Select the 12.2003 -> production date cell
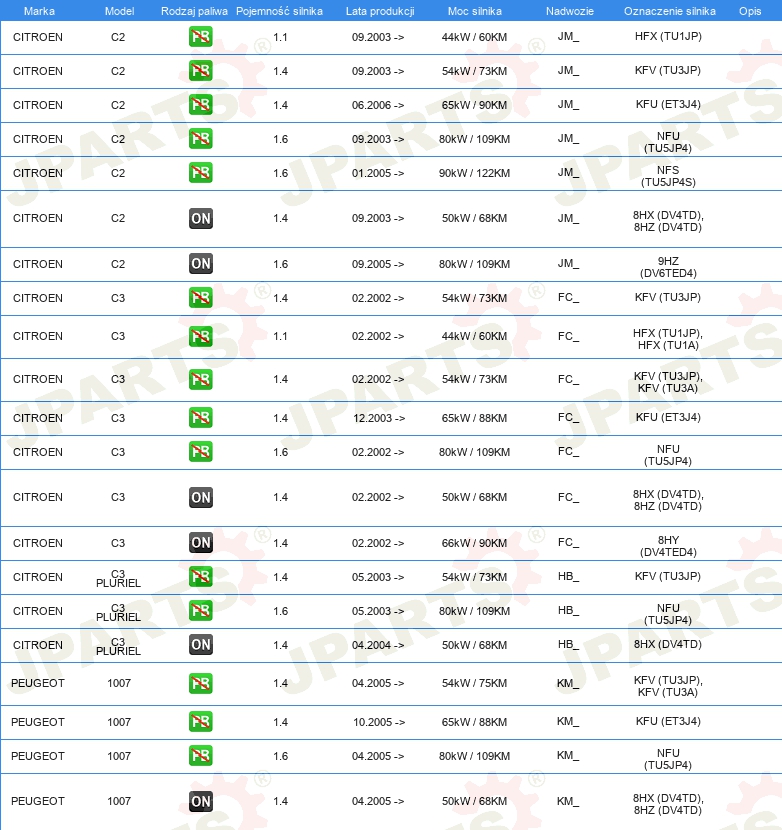This screenshot has width=782, height=830. point(379,418)
